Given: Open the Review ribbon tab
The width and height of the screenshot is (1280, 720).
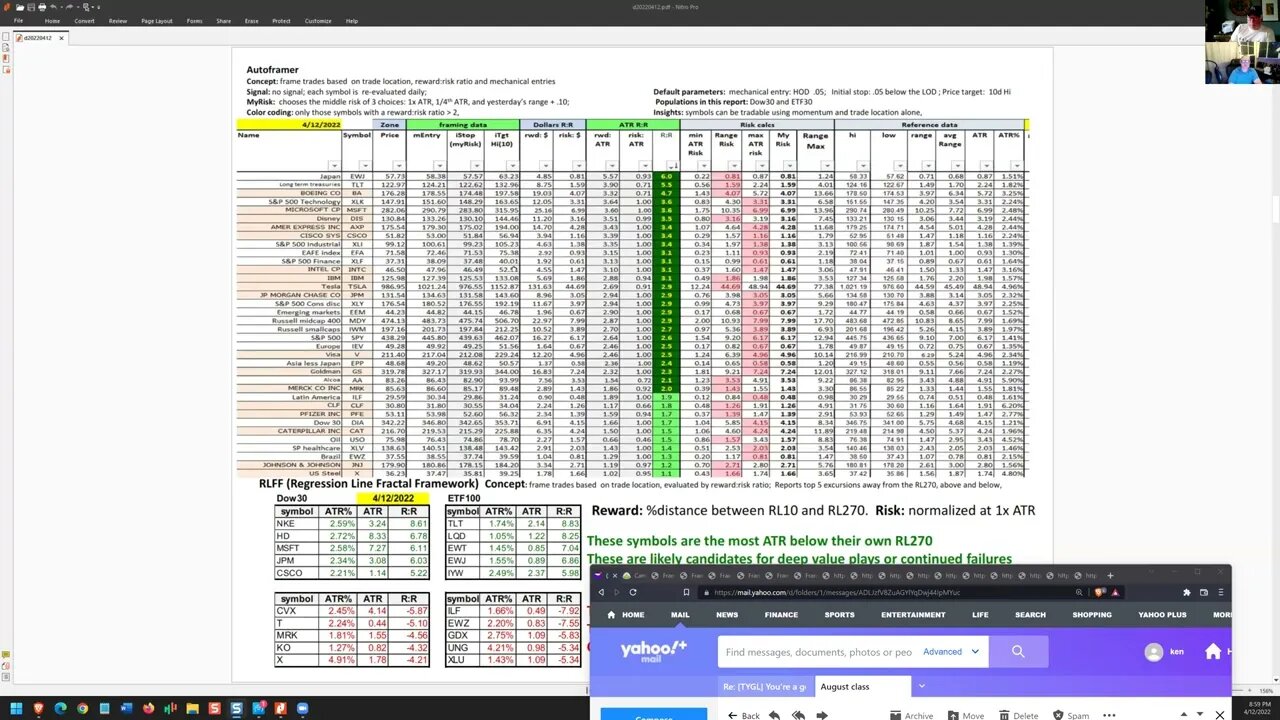Looking at the screenshot, I should click(118, 21).
